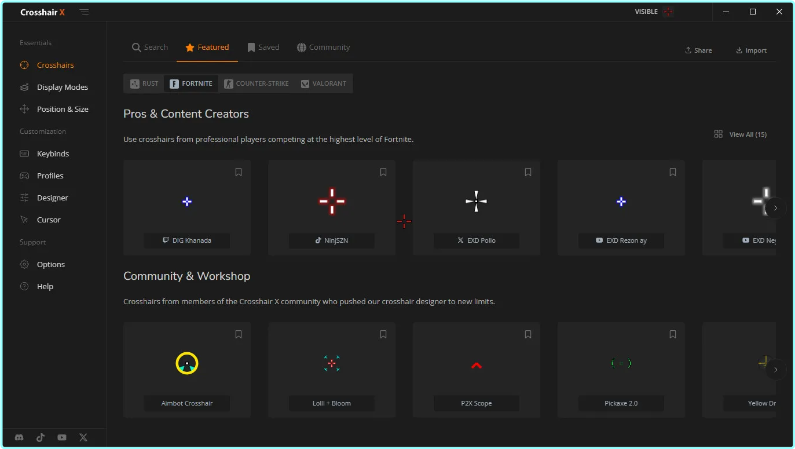Switch to the Saved tab

264,47
